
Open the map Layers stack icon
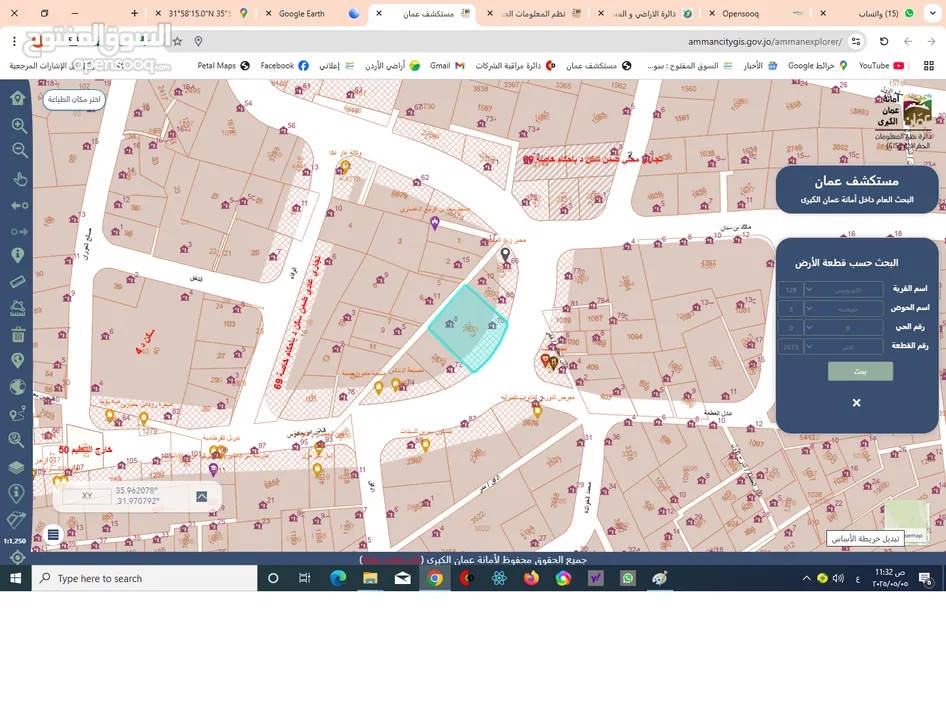pos(16,467)
